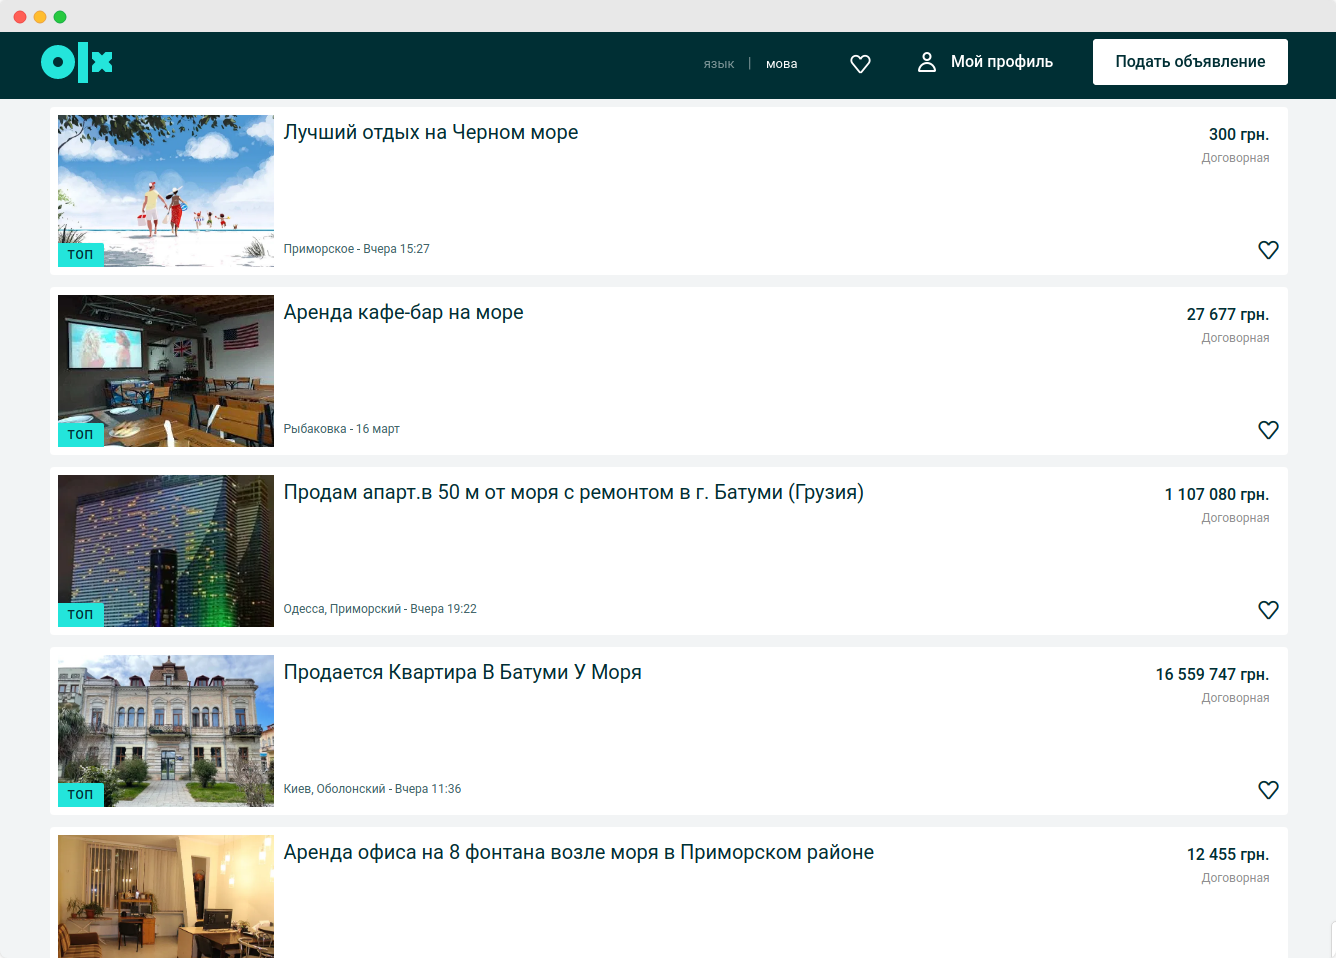Switch language to 'язык'
This screenshot has width=1336, height=958.
[x=719, y=64]
